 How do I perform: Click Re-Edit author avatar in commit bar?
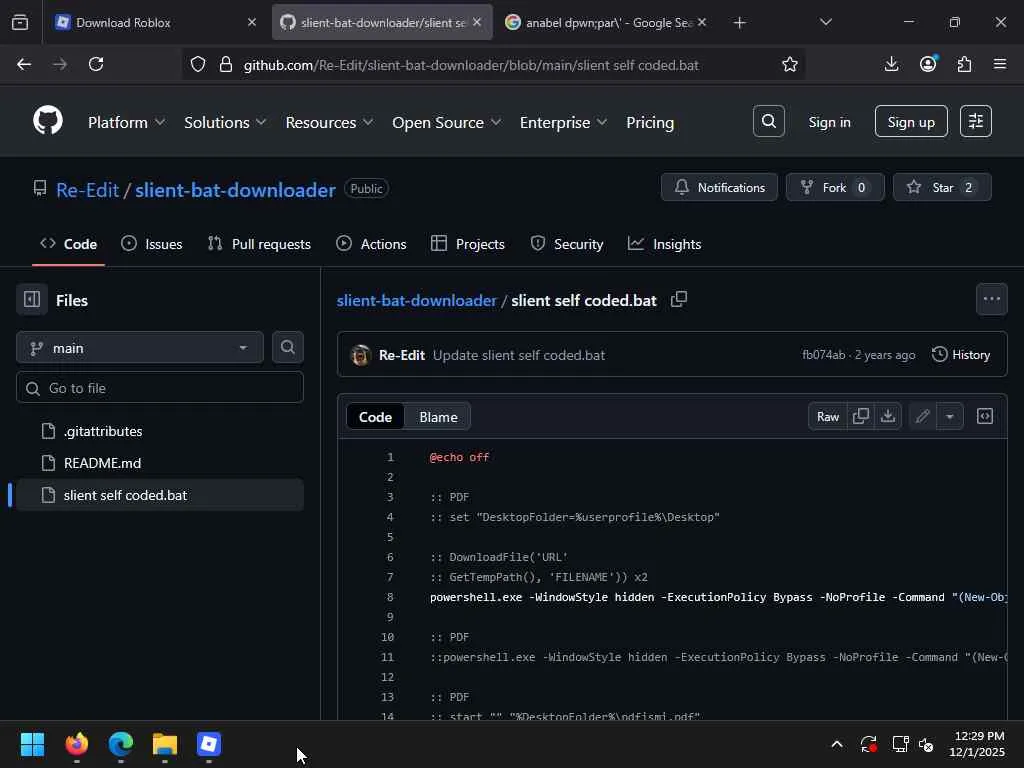(360, 355)
